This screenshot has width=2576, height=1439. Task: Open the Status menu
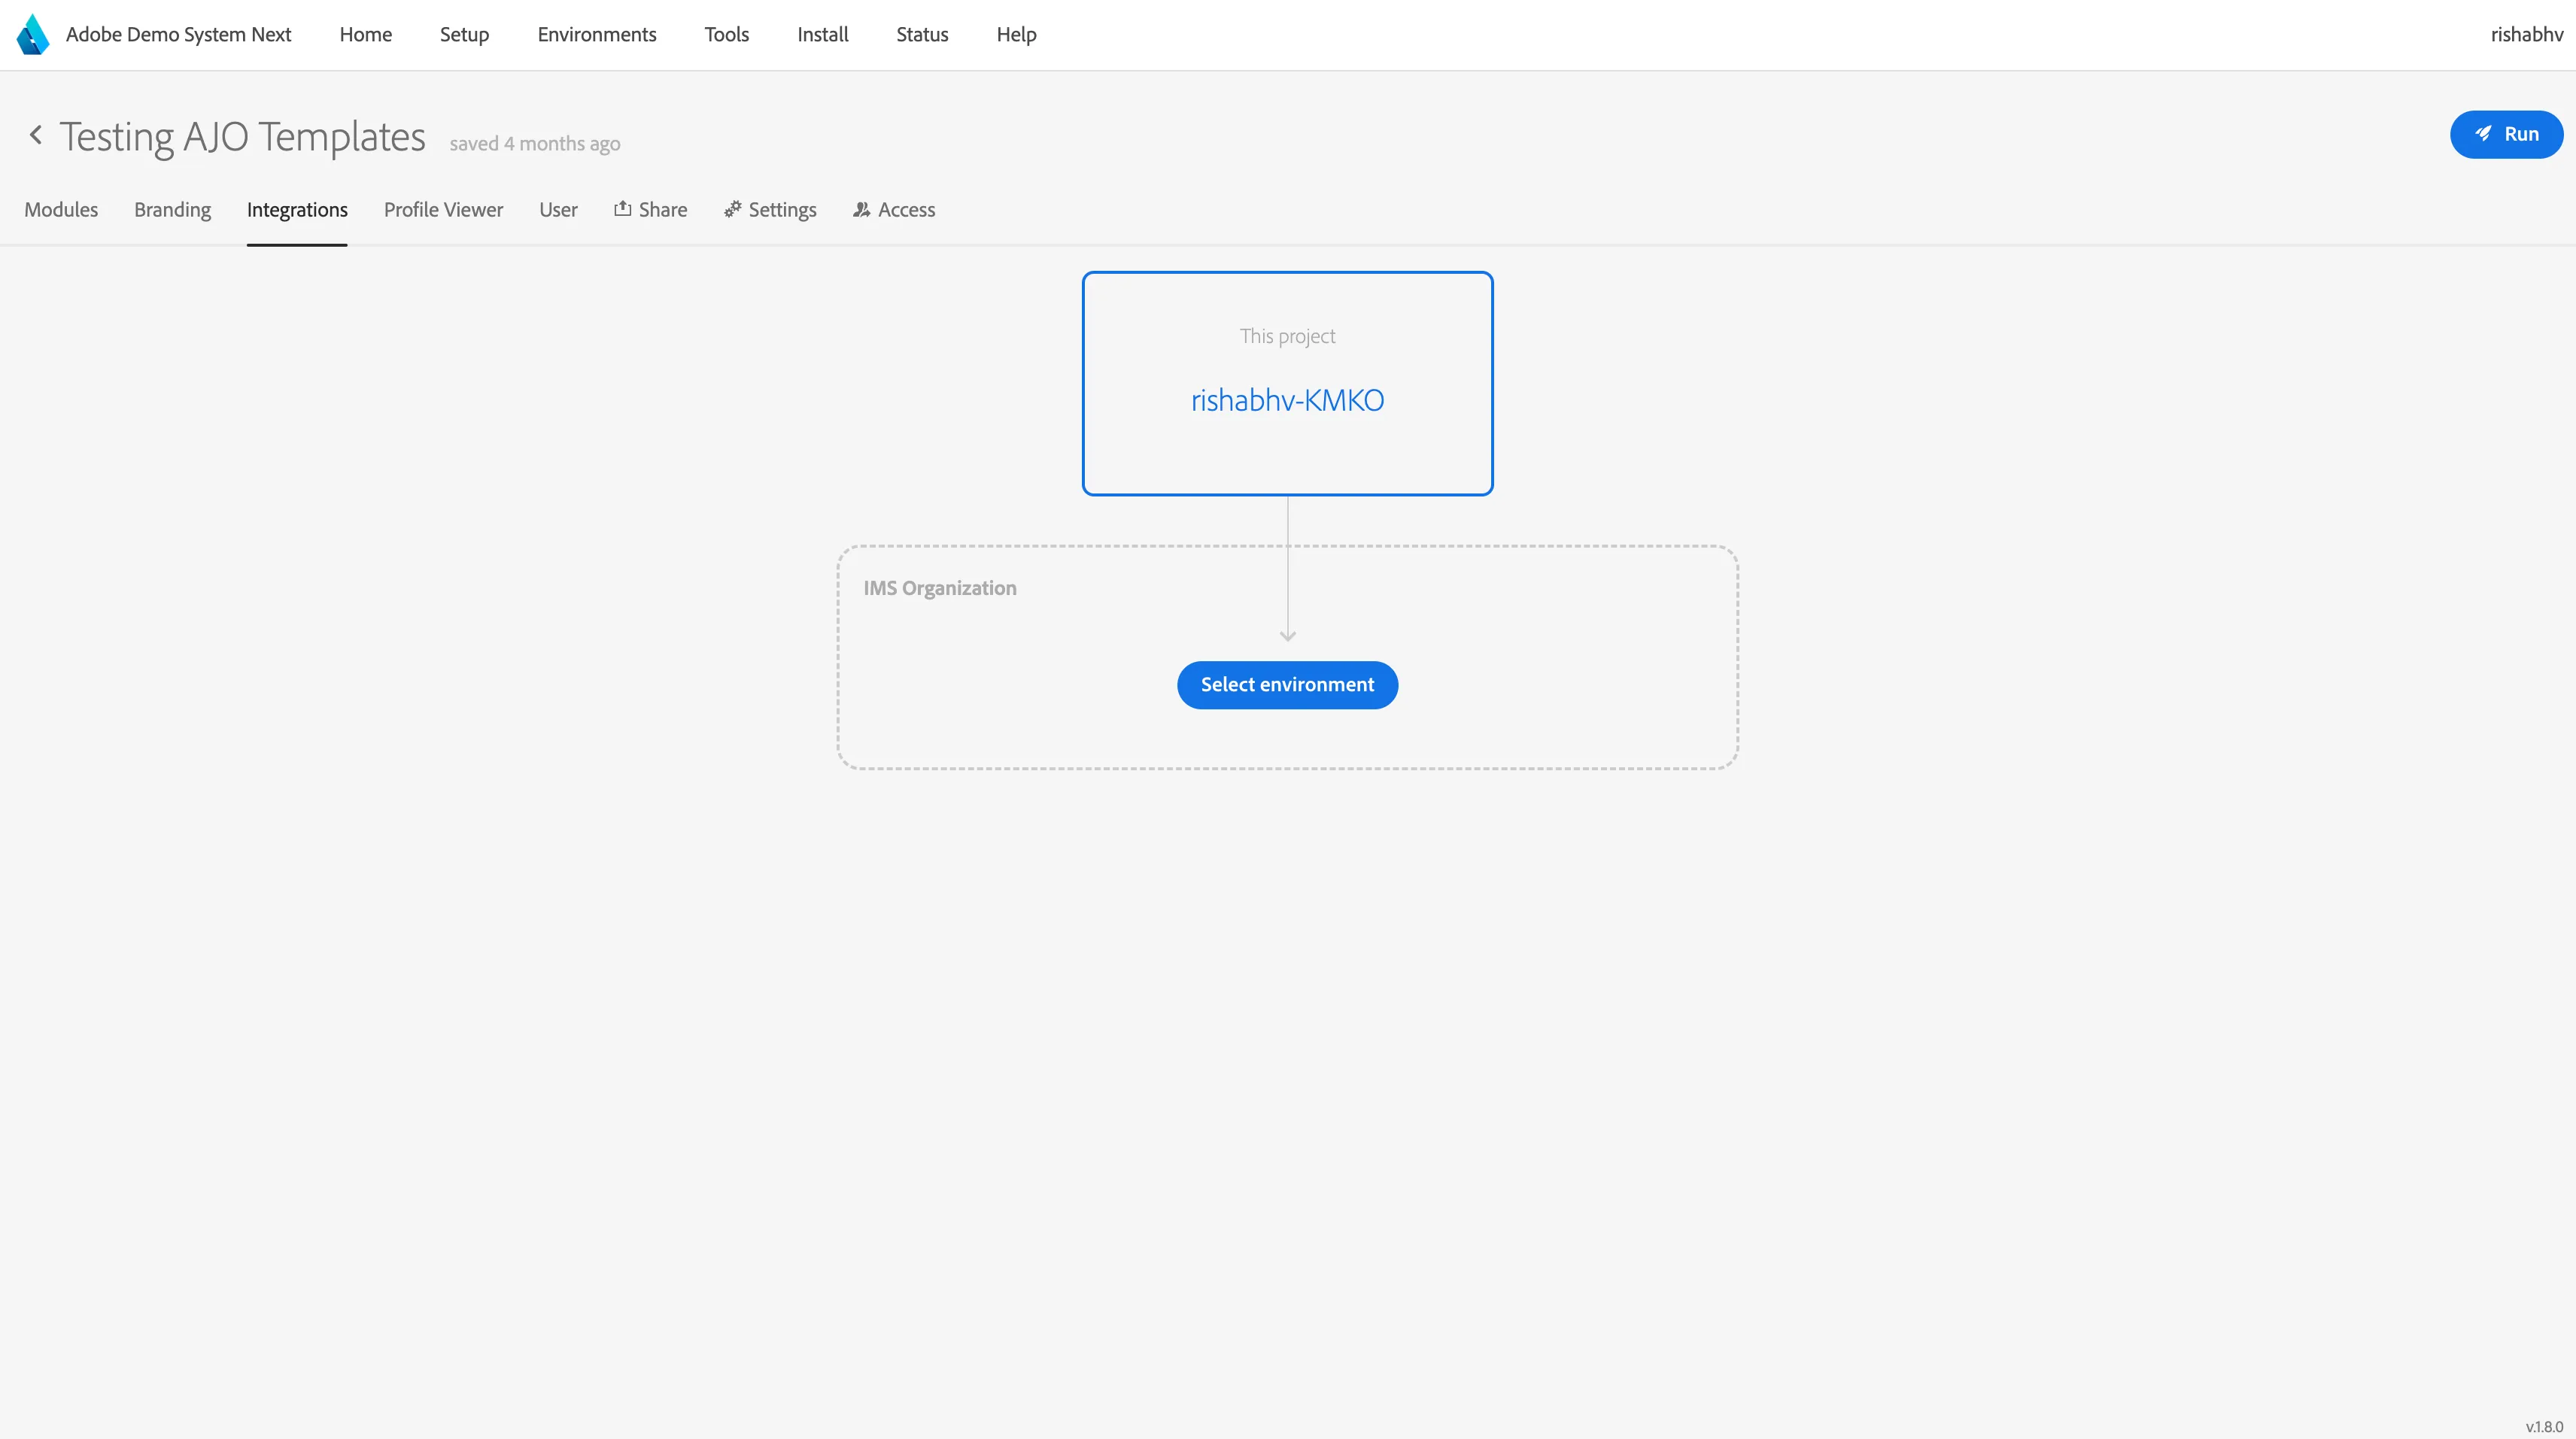(x=922, y=35)
